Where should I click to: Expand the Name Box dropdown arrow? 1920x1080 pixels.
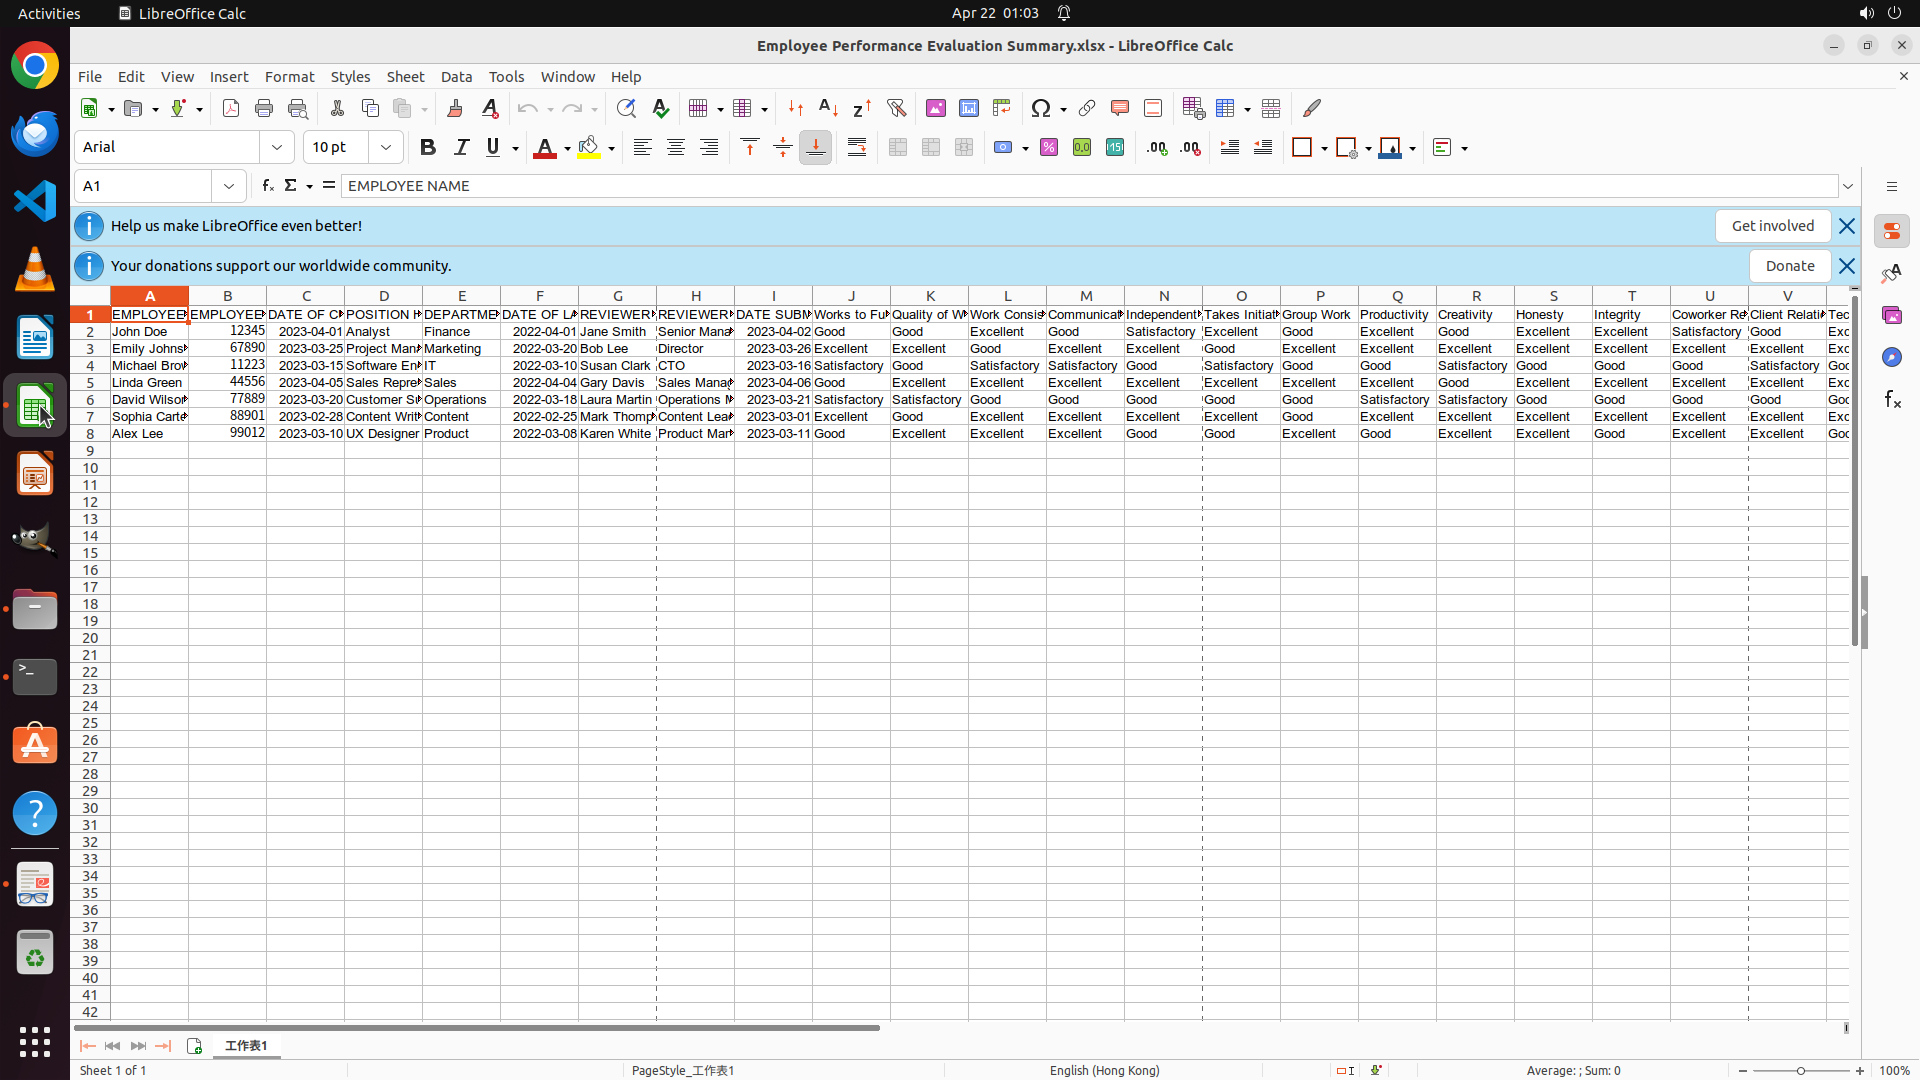coord(229,186)
